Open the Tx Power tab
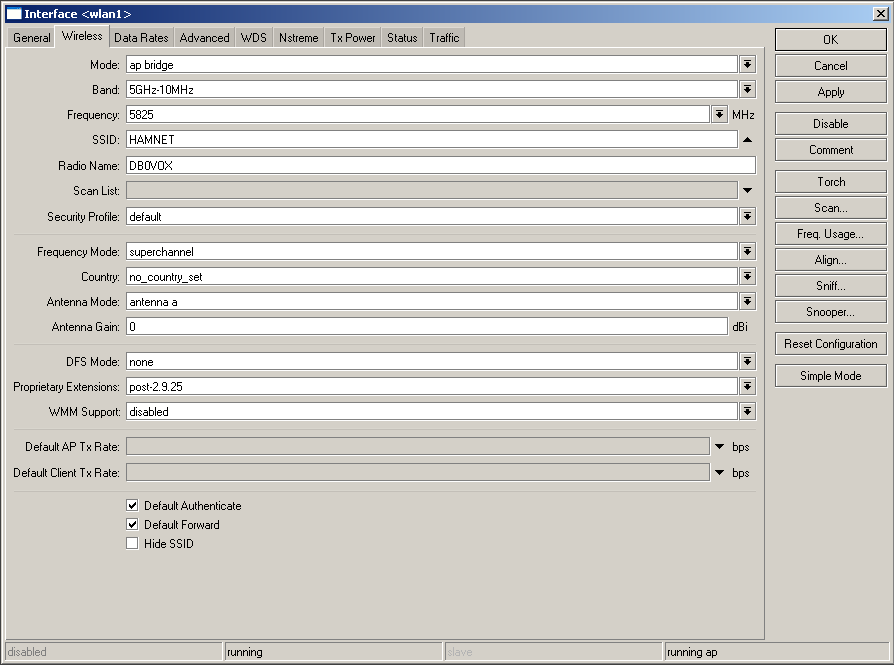 (353, 38)
